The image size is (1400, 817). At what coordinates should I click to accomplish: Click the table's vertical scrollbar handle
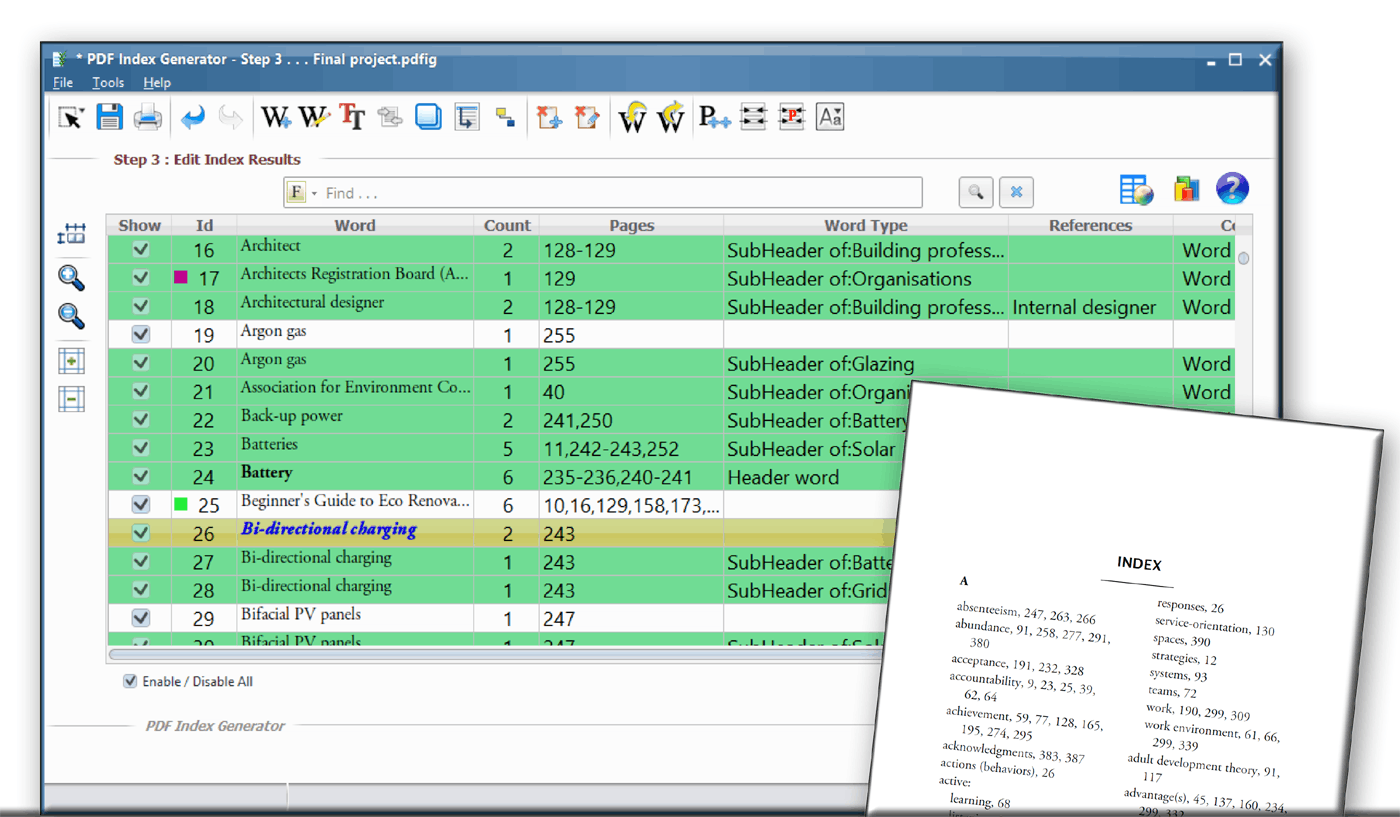(1244, 258)
